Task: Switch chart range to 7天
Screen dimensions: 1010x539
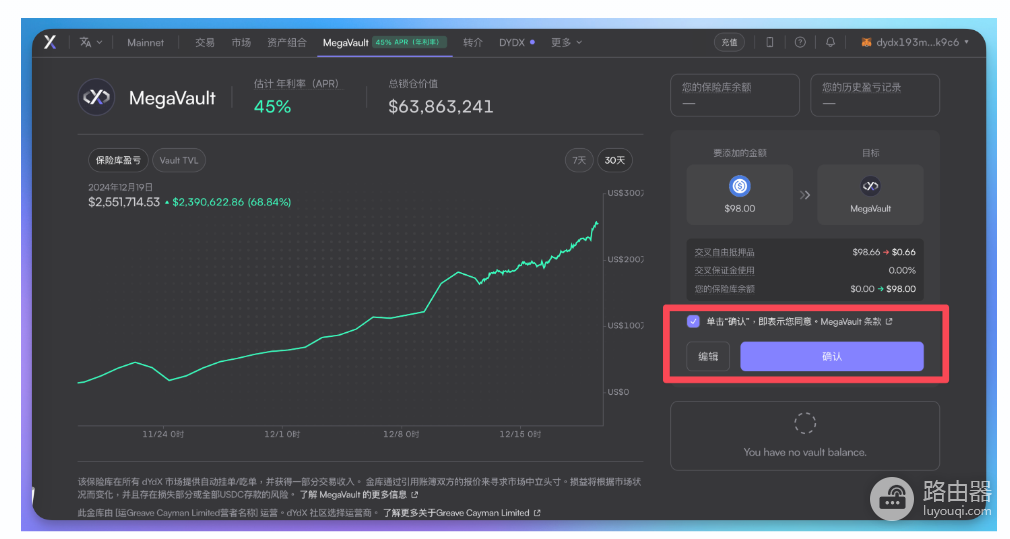Action: coord(579,160)
